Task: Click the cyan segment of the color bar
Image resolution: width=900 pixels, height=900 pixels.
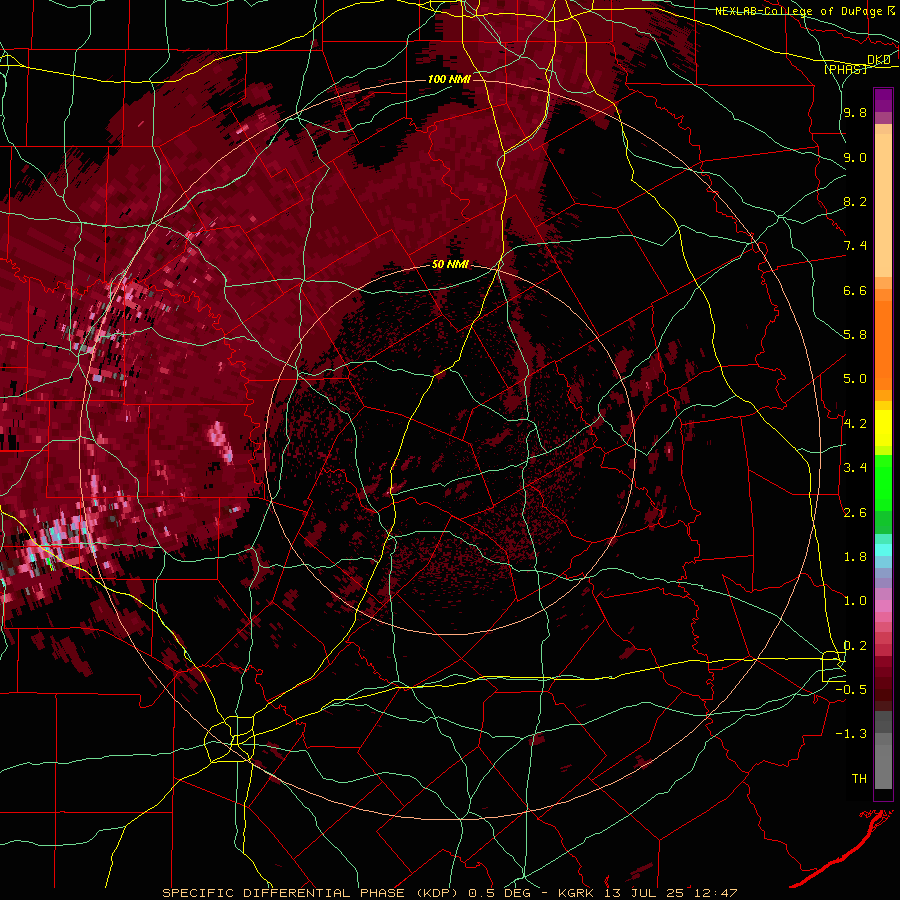Action: tap(883, 550)
